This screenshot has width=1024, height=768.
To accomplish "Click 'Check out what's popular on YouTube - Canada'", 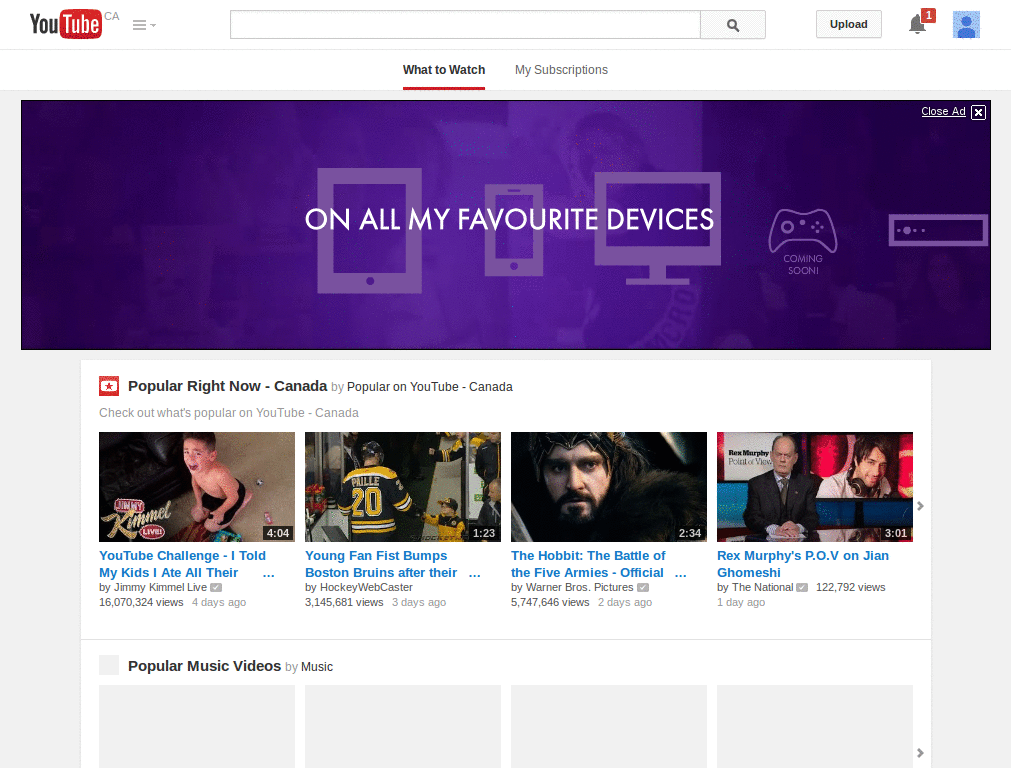I will point(229,413).
